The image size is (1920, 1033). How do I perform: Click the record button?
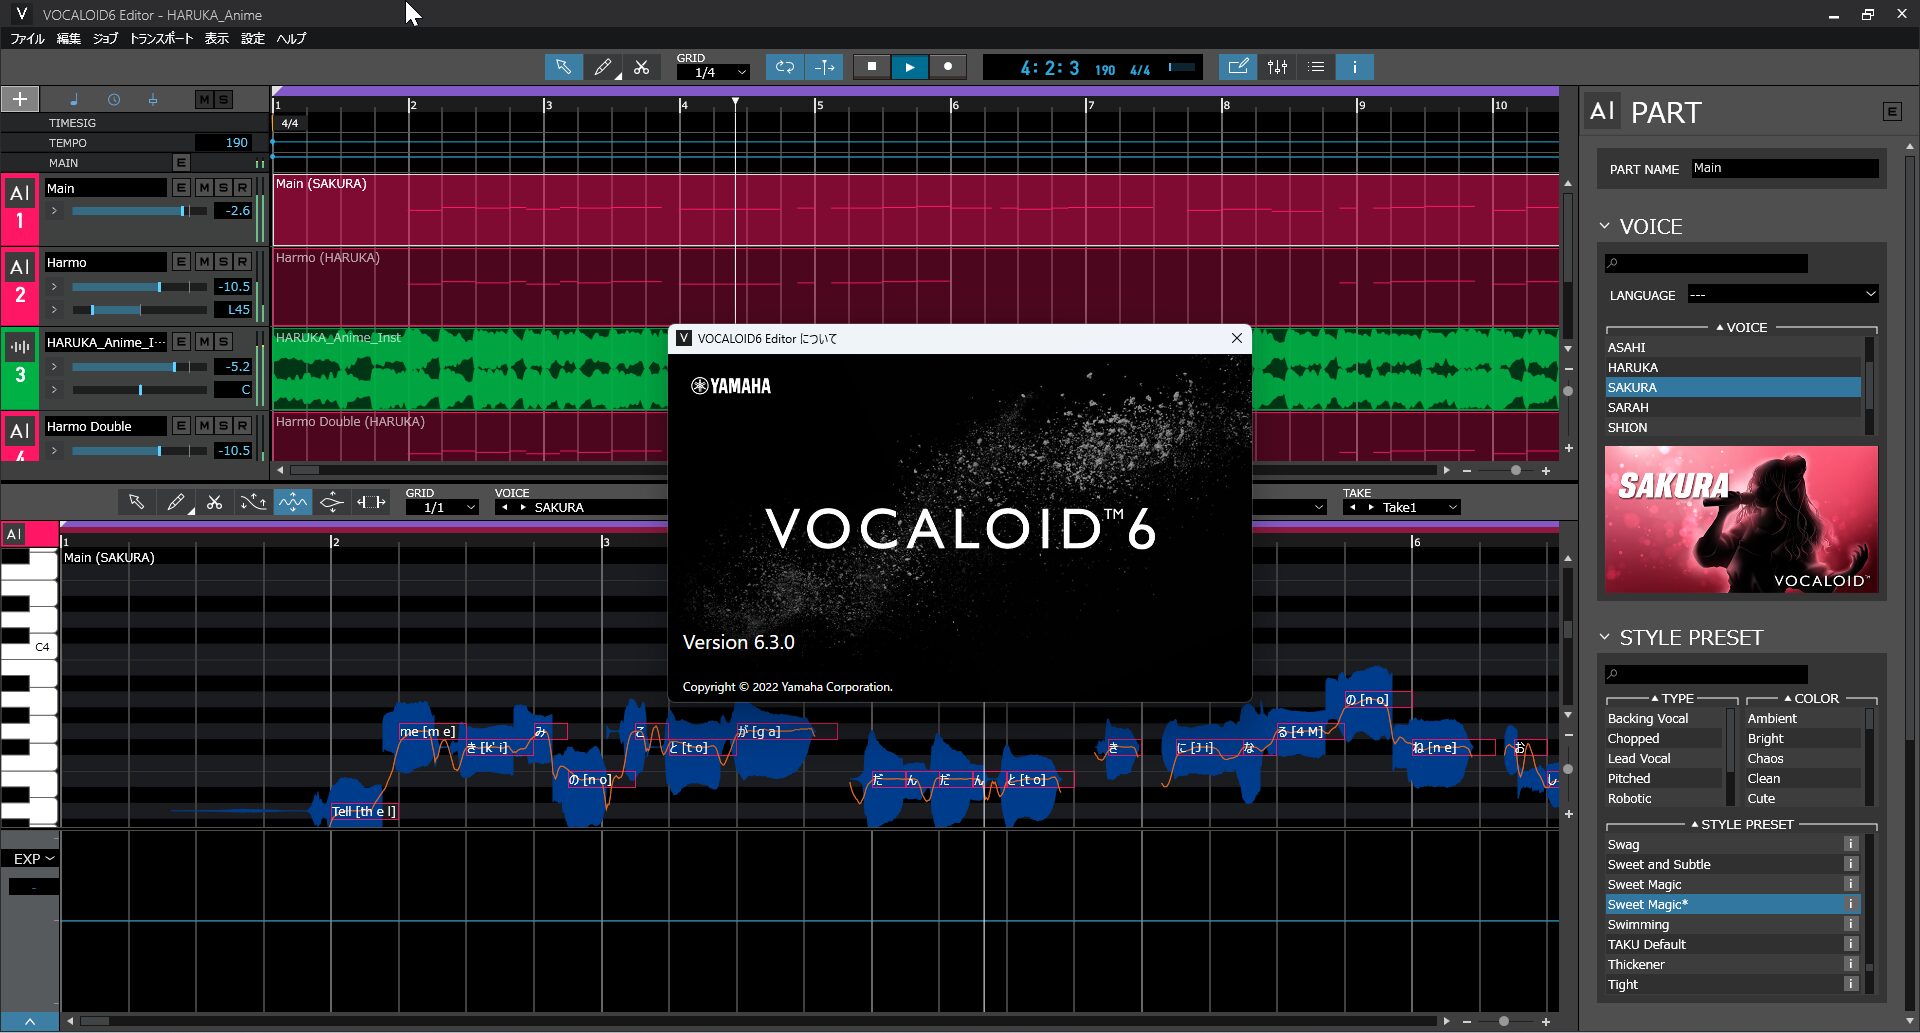948,67
